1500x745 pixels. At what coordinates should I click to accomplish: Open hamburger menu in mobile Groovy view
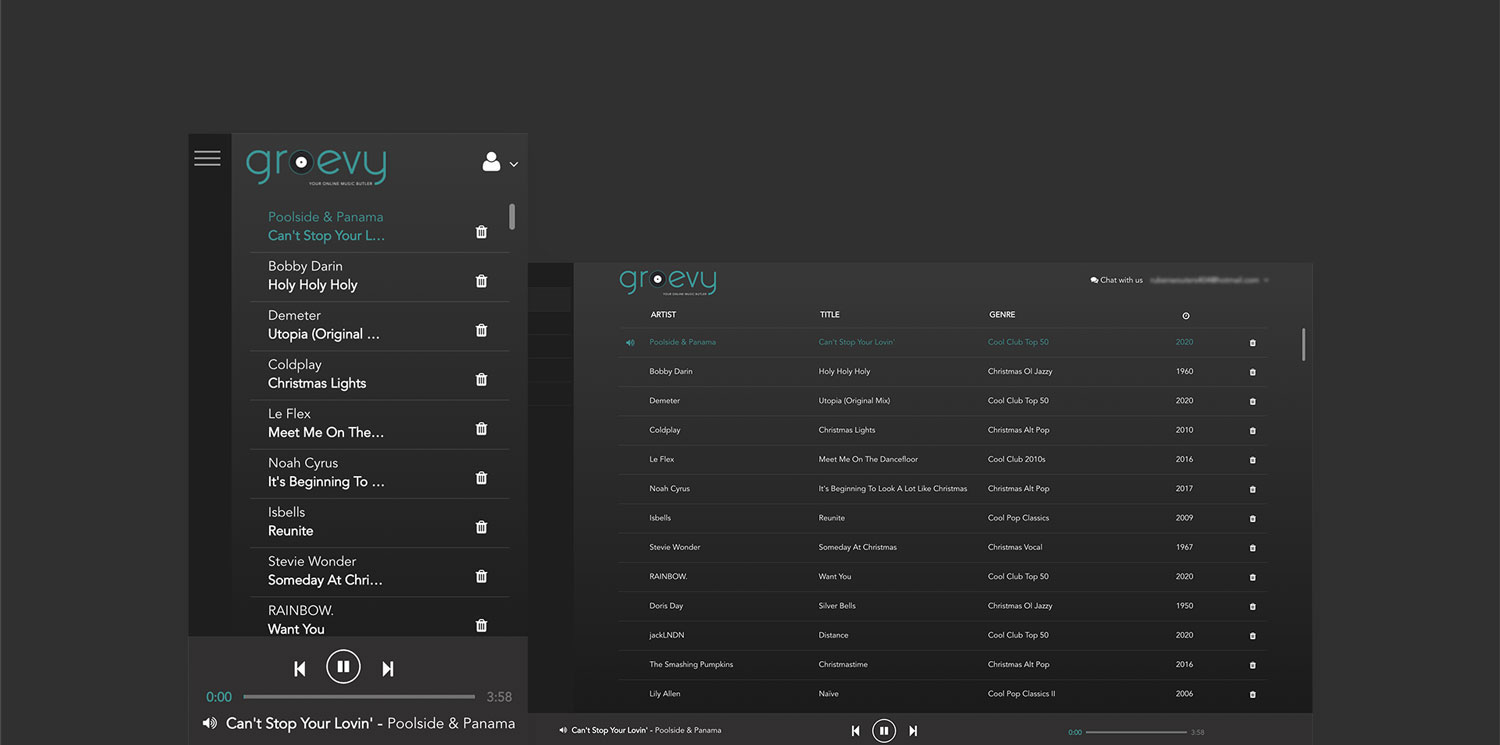click(x=207, y=158)
